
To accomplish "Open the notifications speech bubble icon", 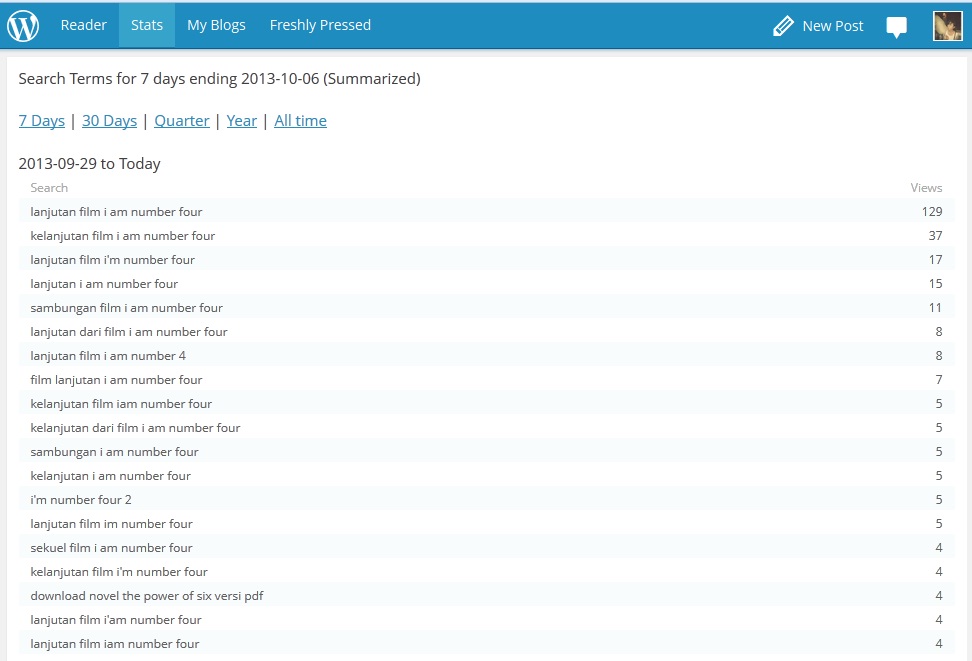I will click(896, 27).
